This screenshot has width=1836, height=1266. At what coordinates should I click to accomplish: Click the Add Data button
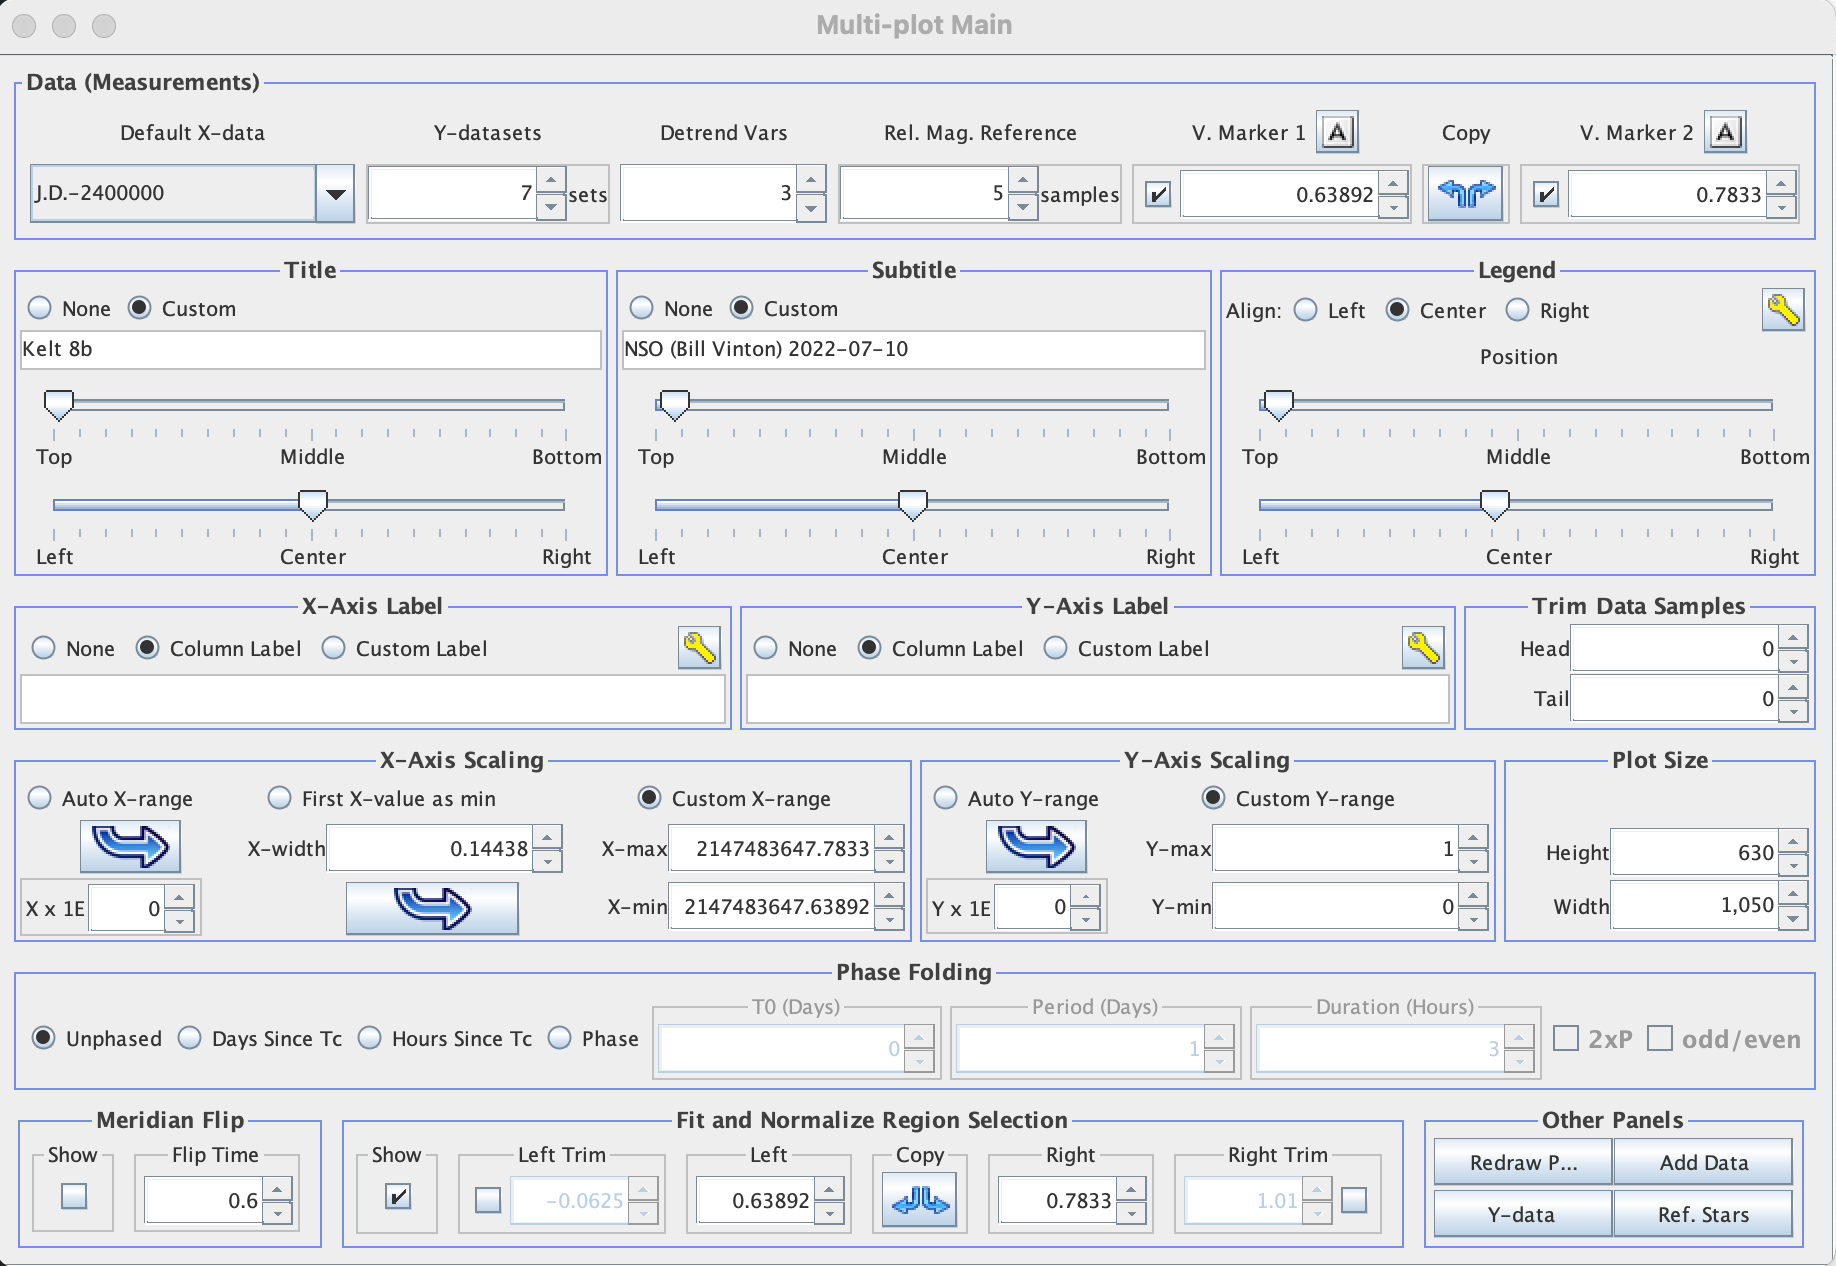(1702, 1162)
